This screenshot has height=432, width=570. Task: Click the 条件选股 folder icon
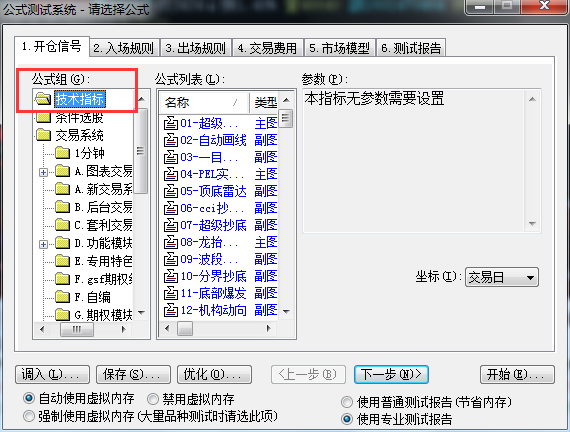point(44,117)
